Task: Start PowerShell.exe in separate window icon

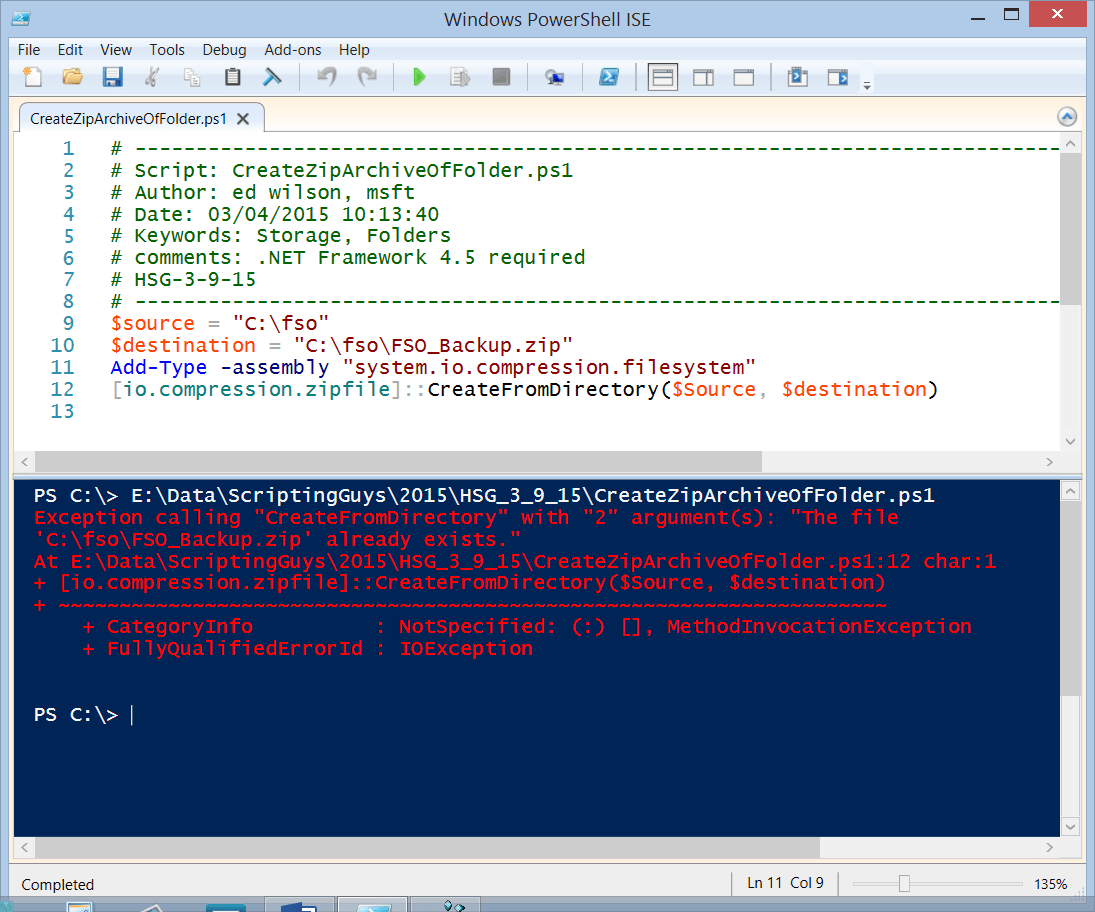Action: 609,77
